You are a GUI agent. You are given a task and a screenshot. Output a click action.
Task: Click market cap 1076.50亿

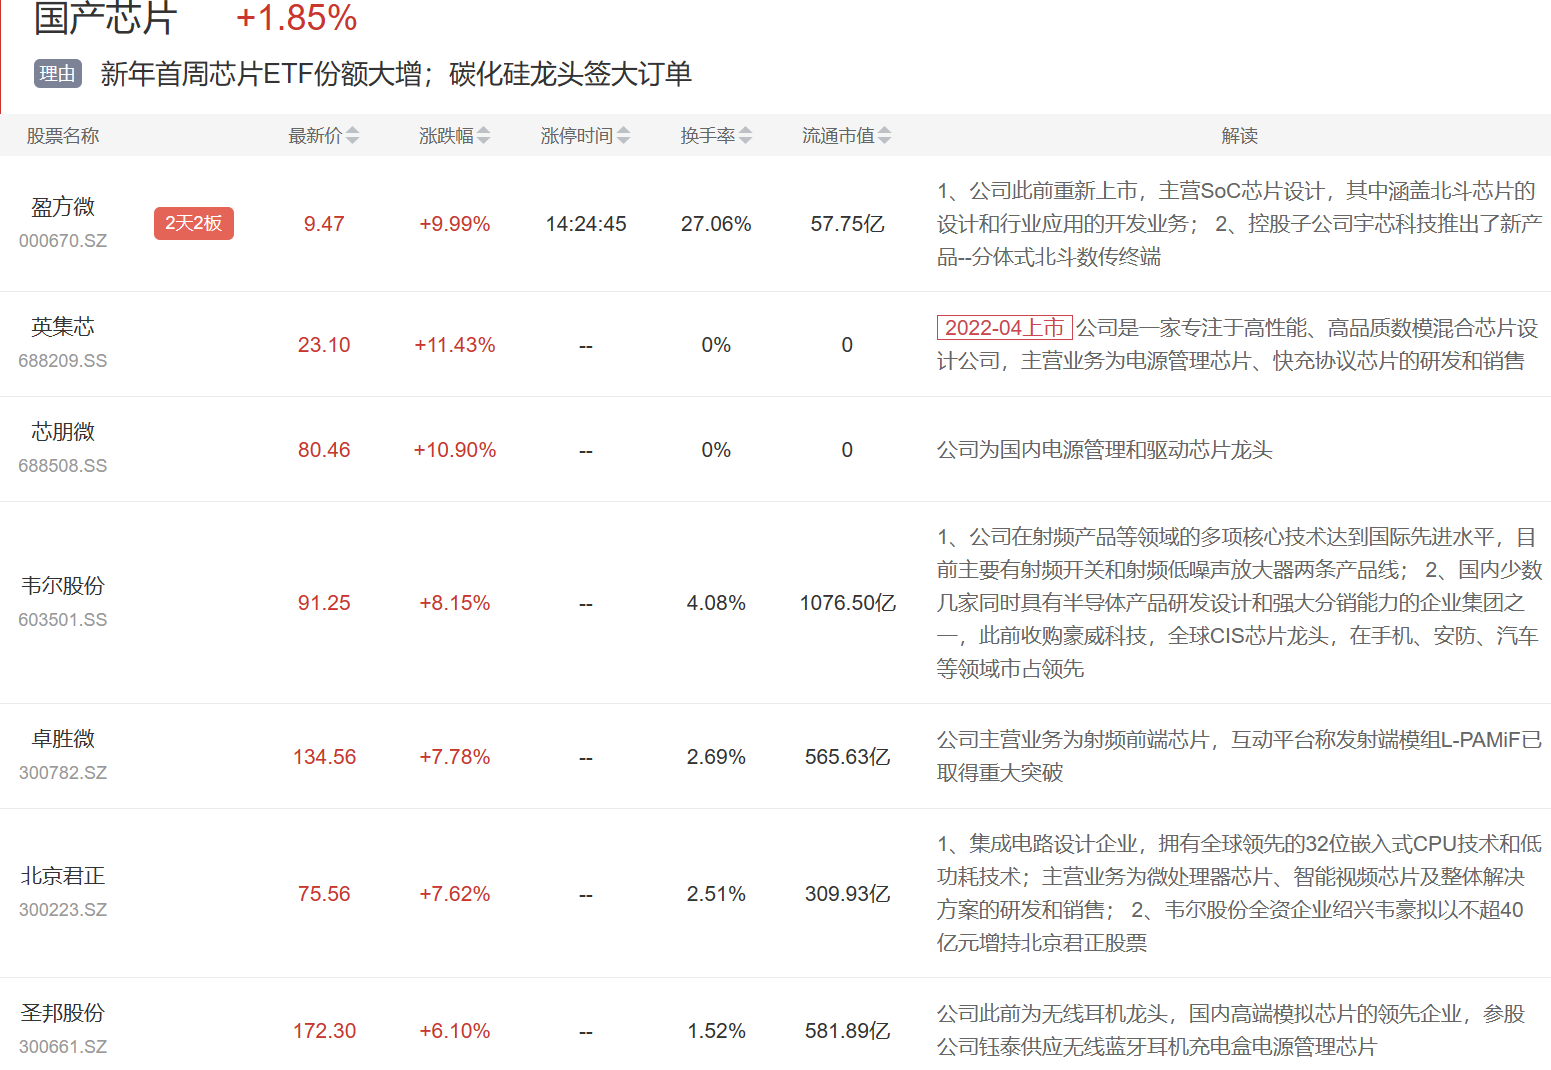847,603
